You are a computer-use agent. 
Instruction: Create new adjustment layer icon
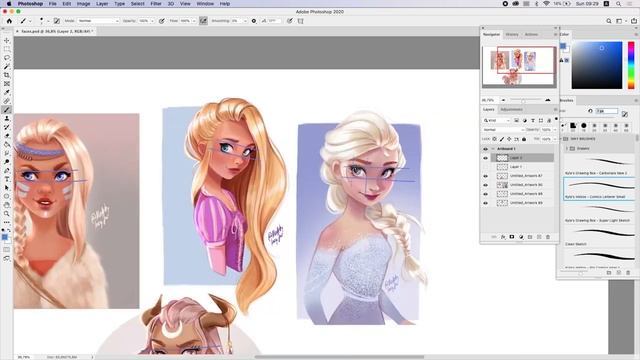pyautogui.click(x=521, y=237)
